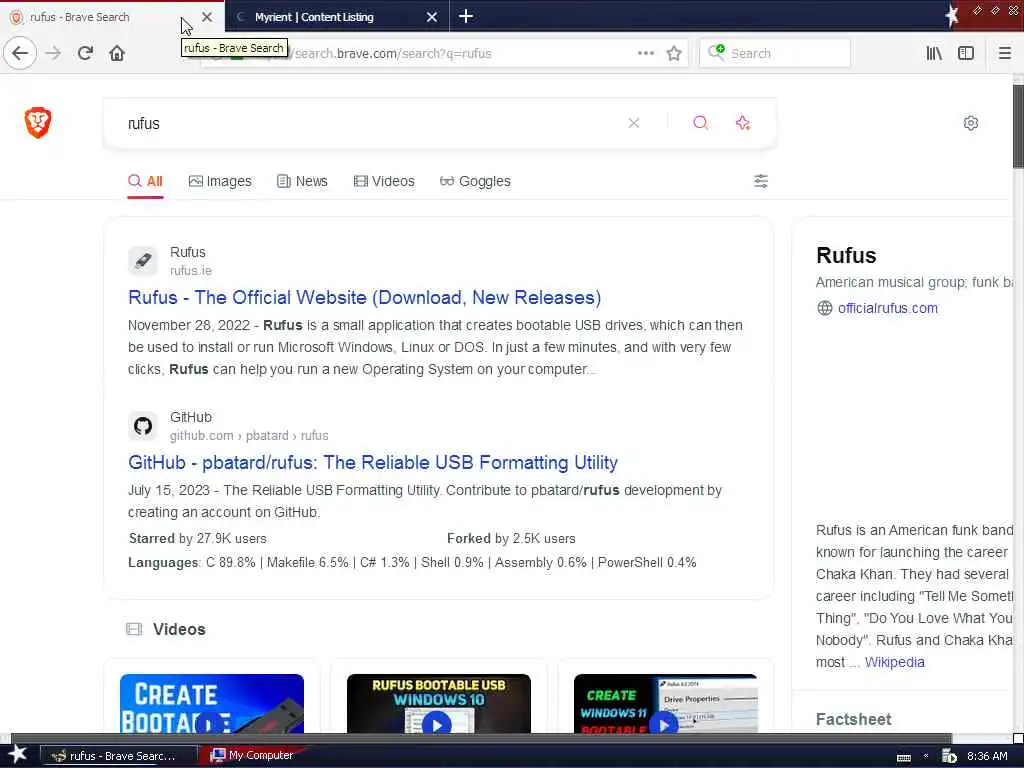Close the rufus Brave Search tab
This screenshot has width=1024, height=768.
point(206,17)
